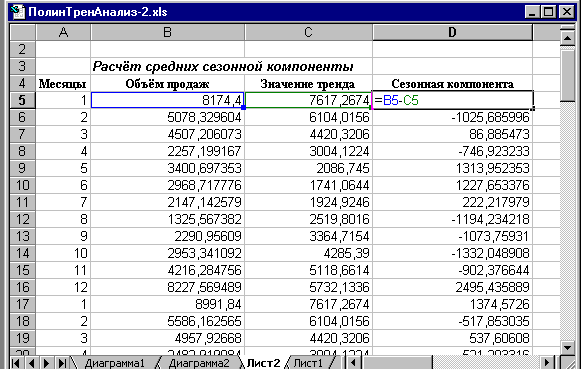The width and height of the screenshot is (581, 369).
Task: Click the workbook icon in title bar
Action: (17, 11)
